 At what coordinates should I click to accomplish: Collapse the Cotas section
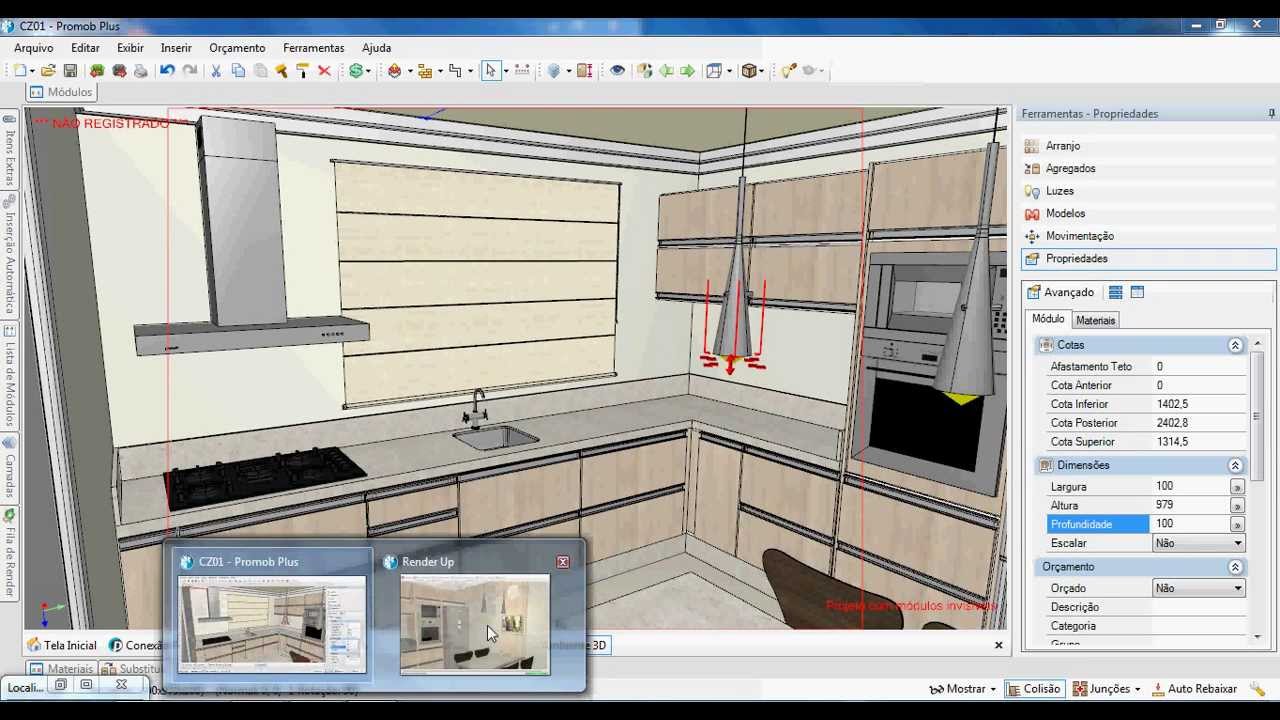pyautogui.click(x=1235, y=345)
